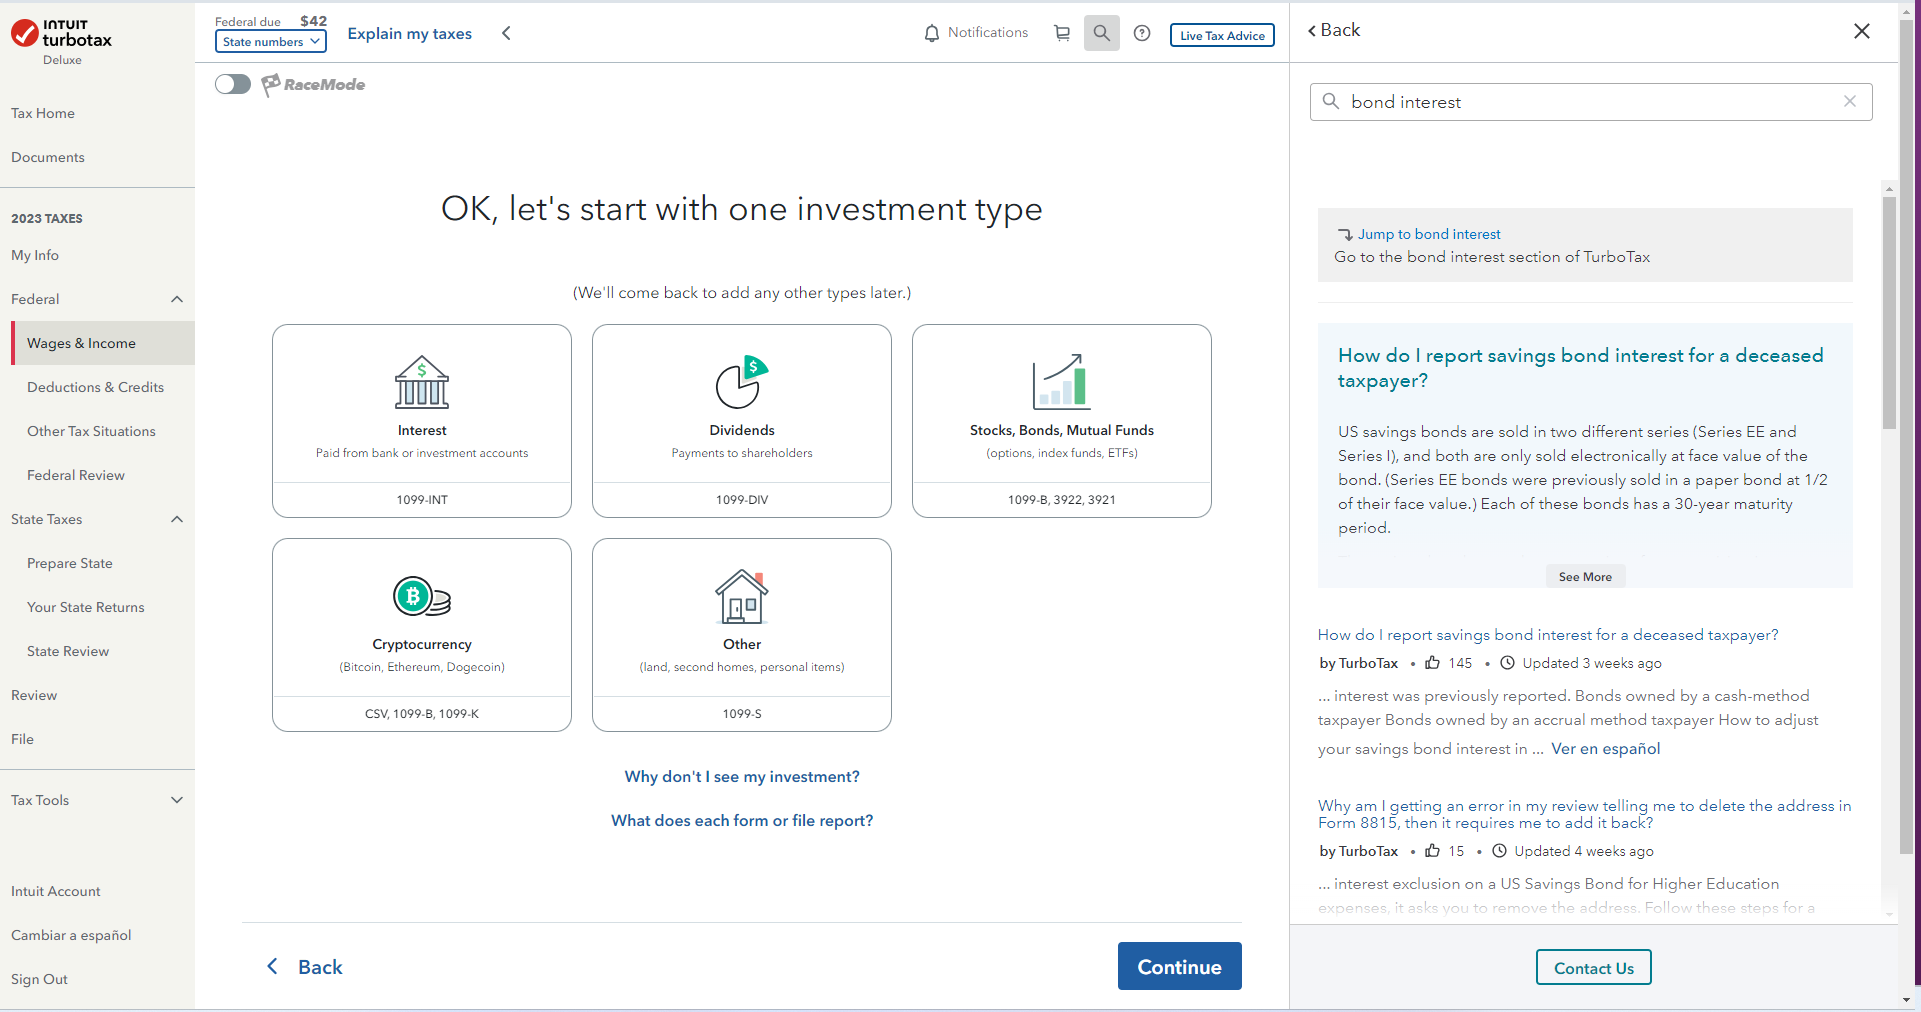Collapse the Federal section chevron
Viewport: 1921px width, 1012px height.
(177, 299)
